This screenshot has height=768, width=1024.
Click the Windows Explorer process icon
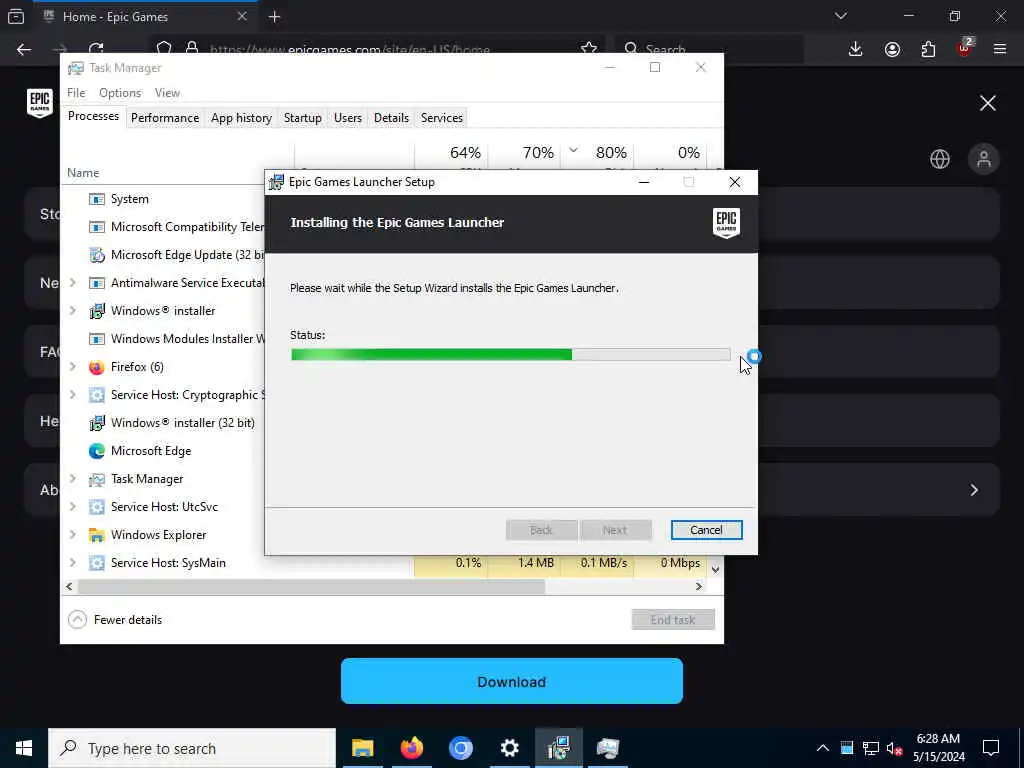coord(97,535)
